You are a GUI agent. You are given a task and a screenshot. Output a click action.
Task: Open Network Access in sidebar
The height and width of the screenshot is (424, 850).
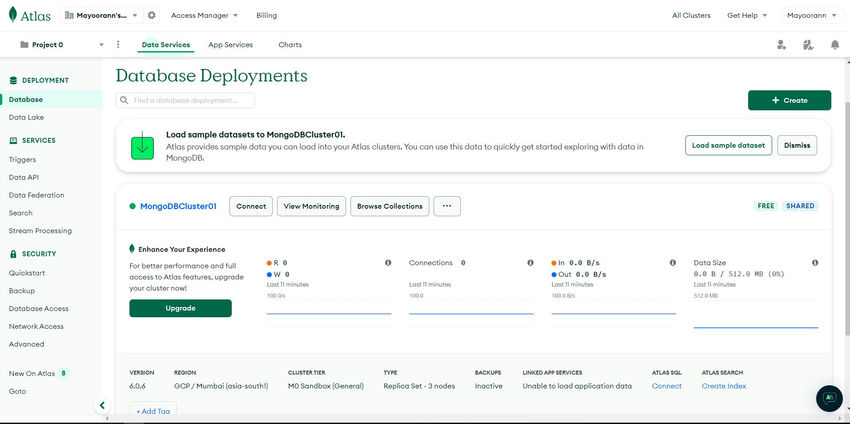[x=36, y=326]
